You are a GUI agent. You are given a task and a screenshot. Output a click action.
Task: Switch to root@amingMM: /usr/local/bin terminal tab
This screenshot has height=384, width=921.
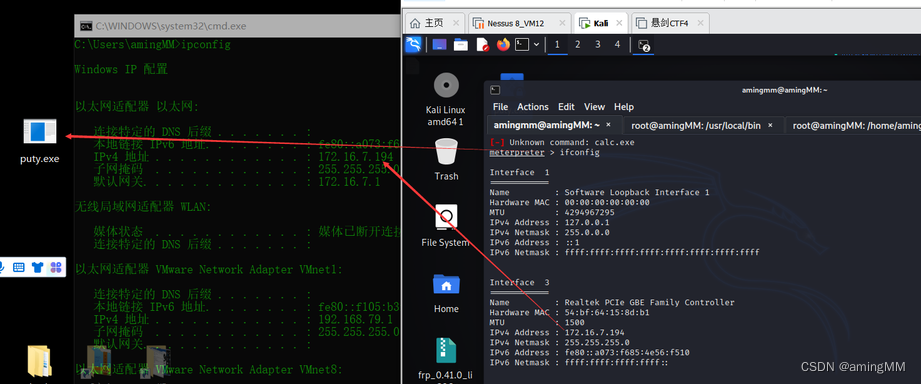702,125
